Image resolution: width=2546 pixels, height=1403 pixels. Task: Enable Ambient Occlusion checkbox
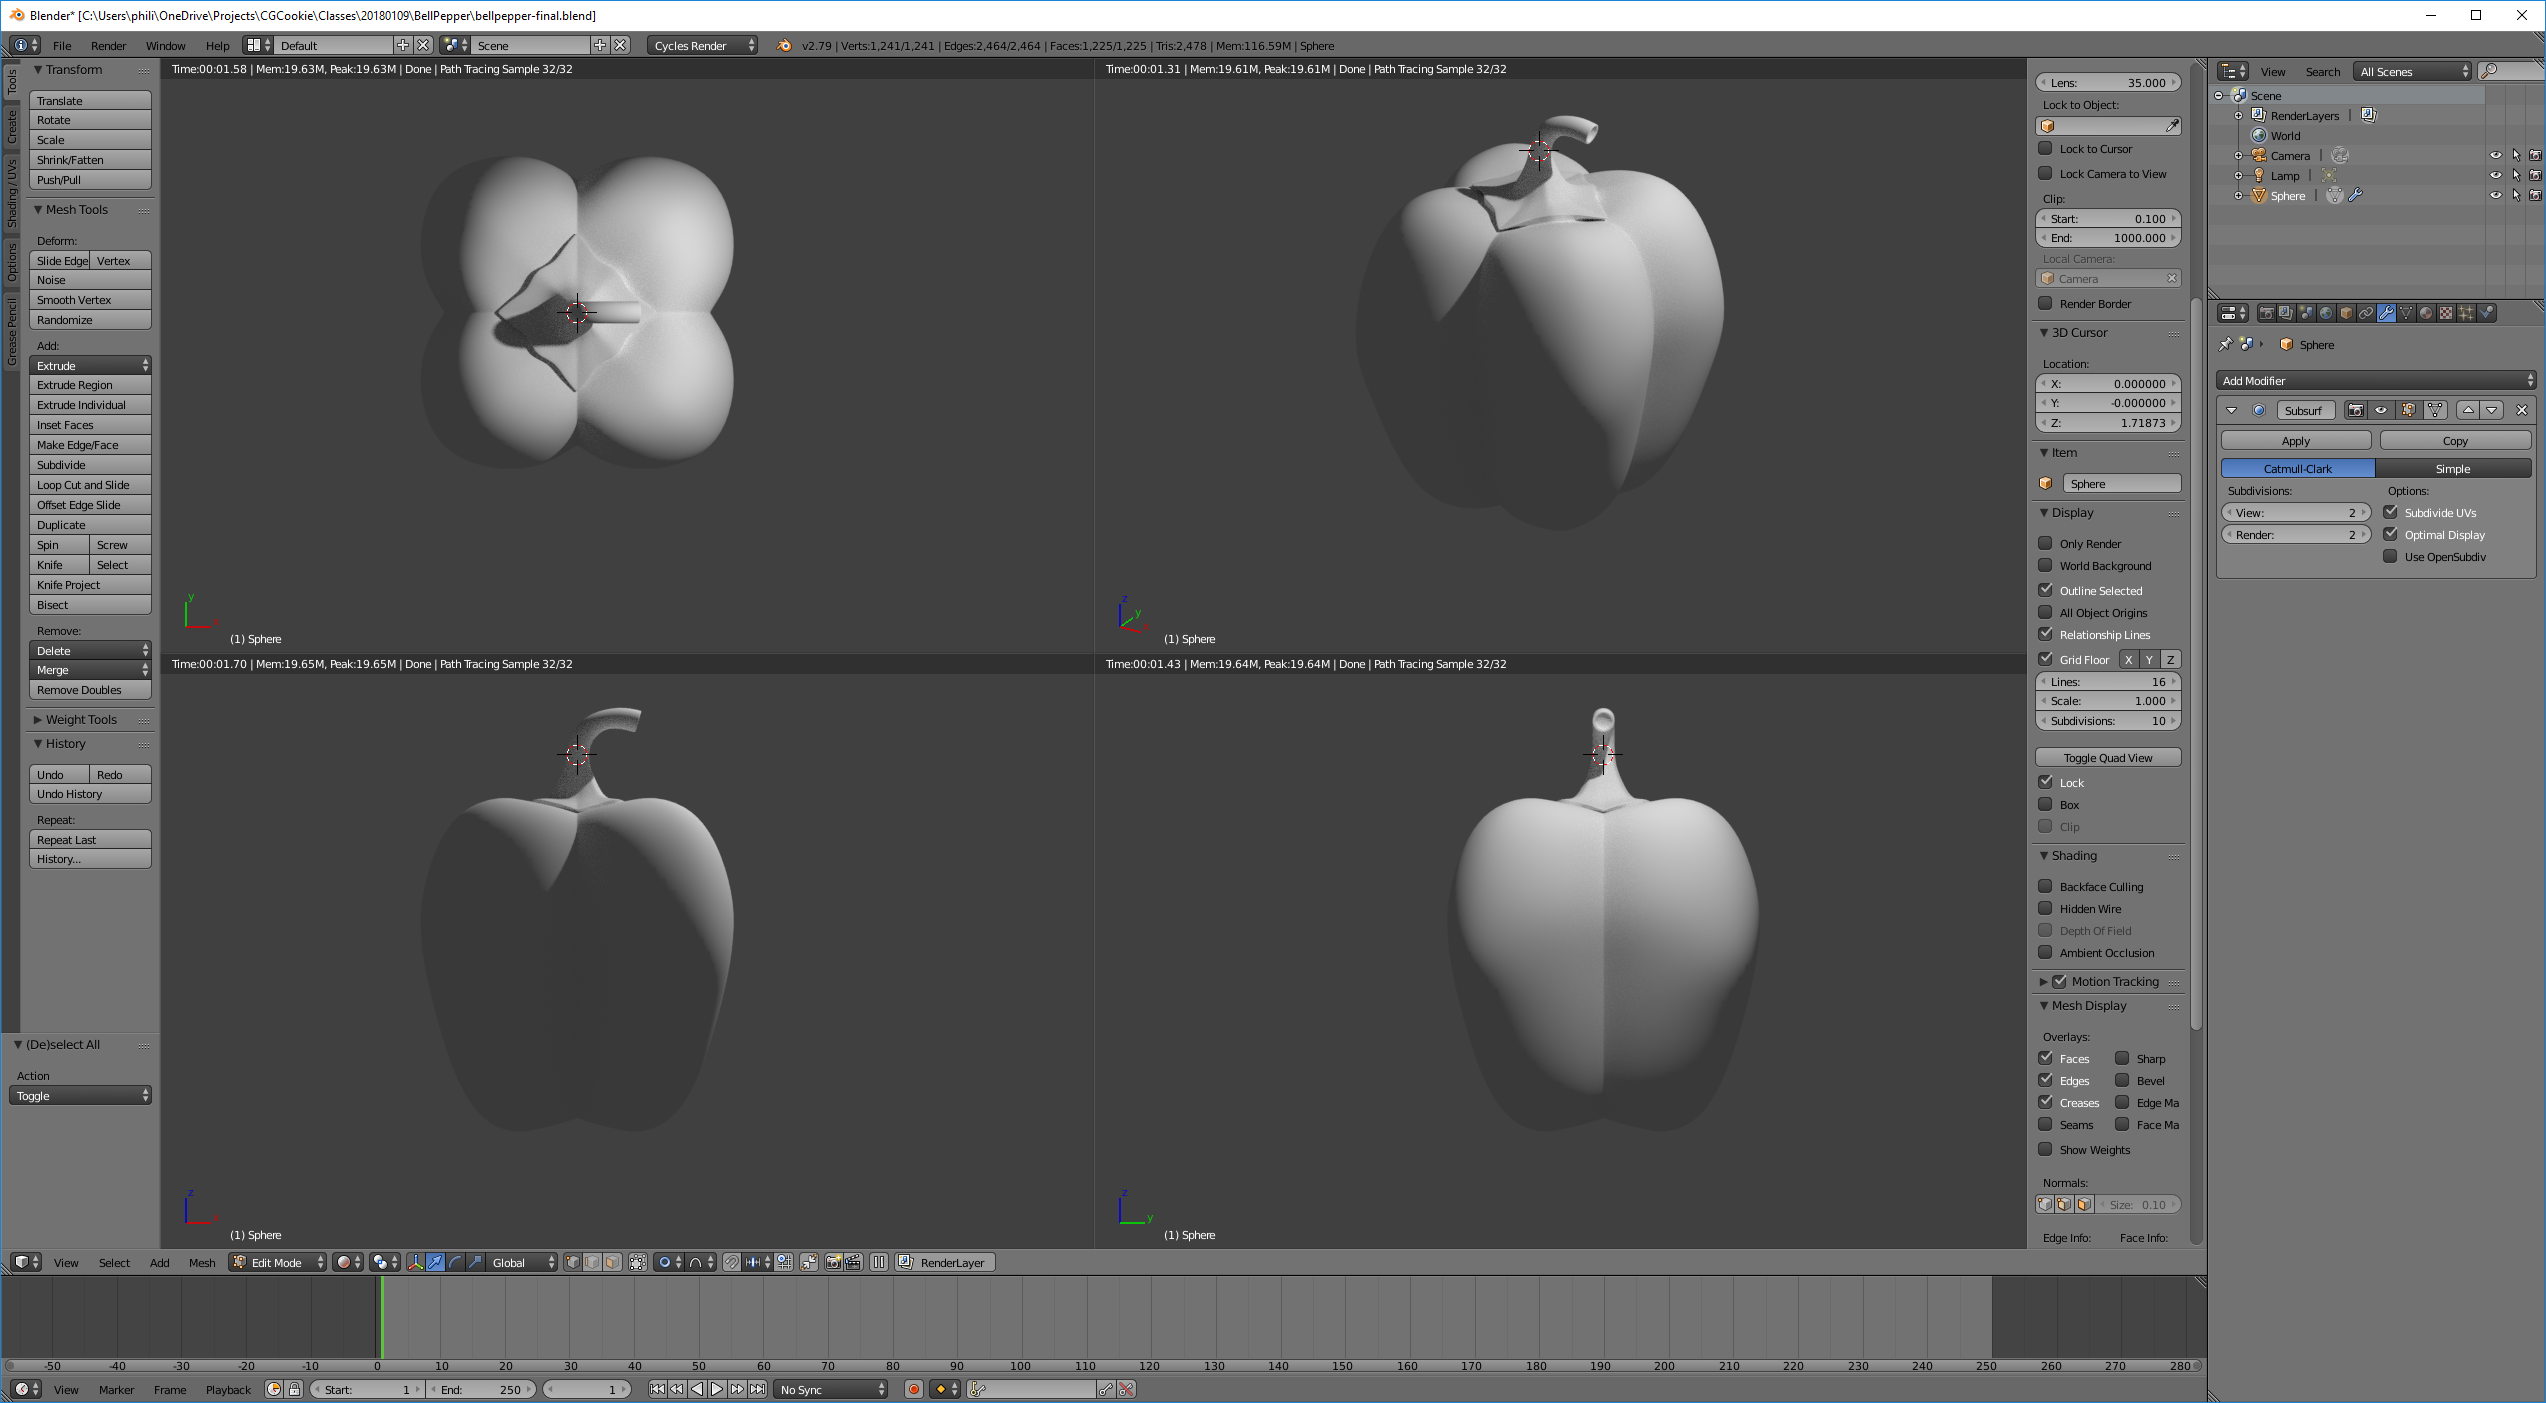pos(2046,952)
